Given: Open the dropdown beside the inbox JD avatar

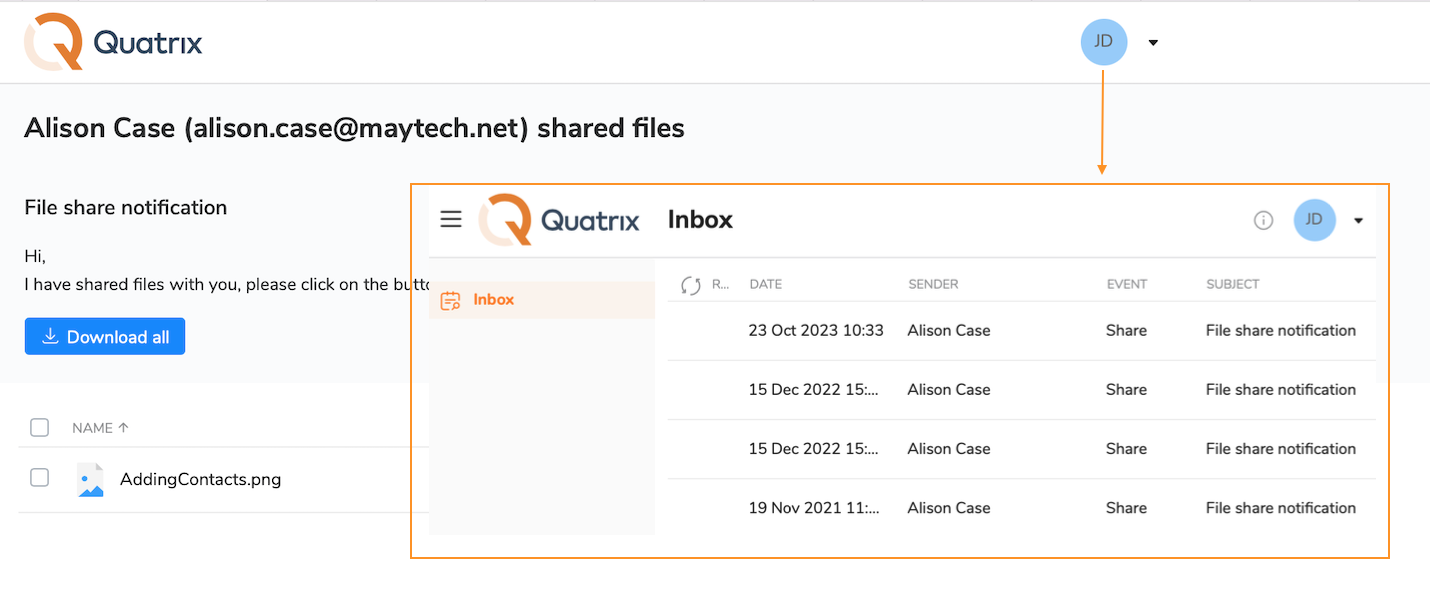Looking at the screenshot, I should pyautogui.click(x=1357, y=221).
